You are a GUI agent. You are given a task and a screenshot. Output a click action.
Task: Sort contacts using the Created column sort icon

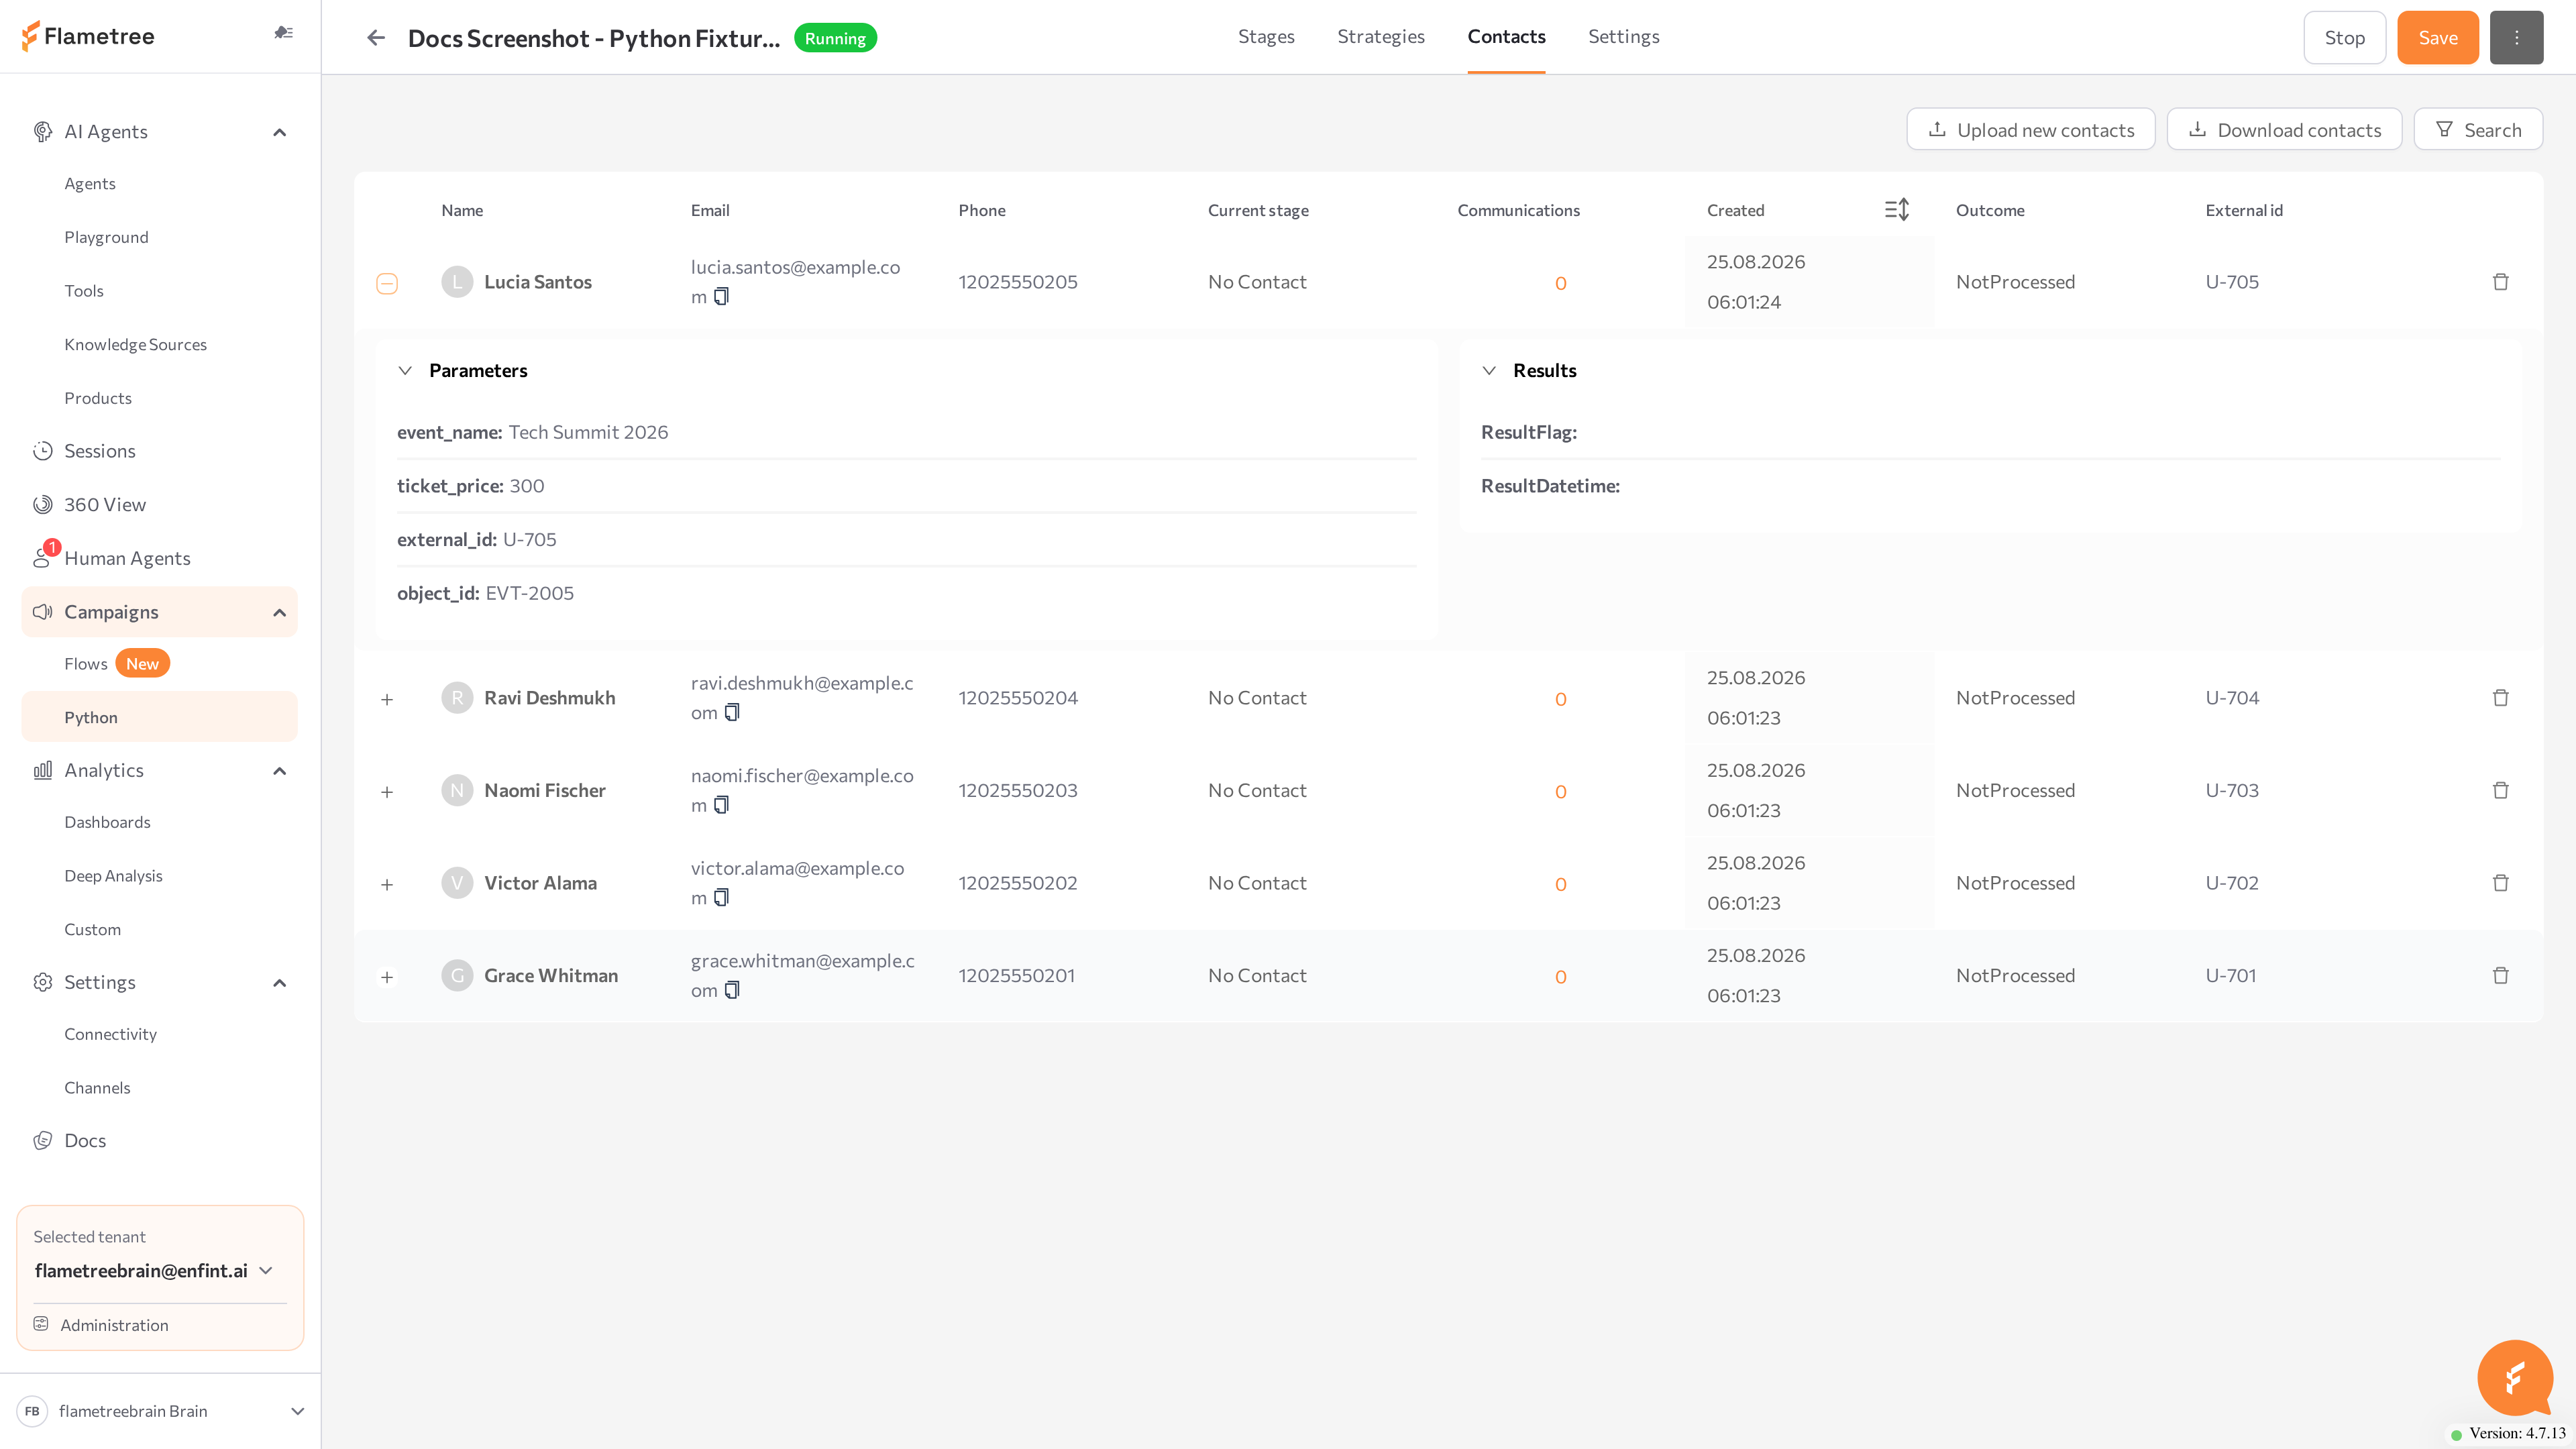click(x=1897, y=210)
